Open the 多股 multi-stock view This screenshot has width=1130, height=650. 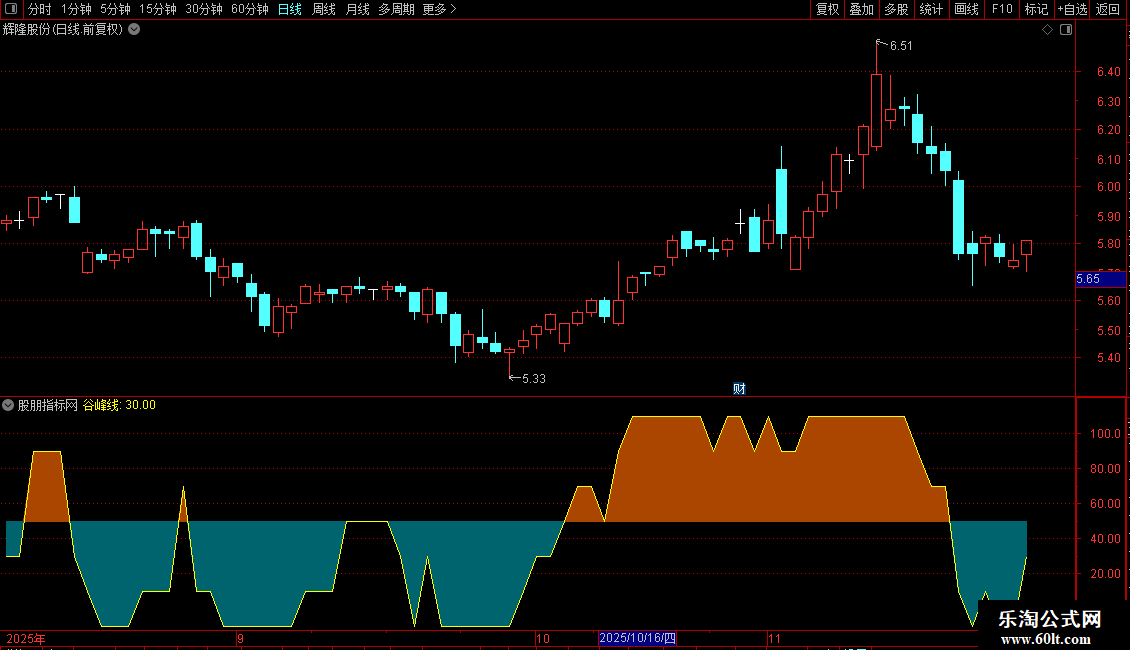click(897, 9)
